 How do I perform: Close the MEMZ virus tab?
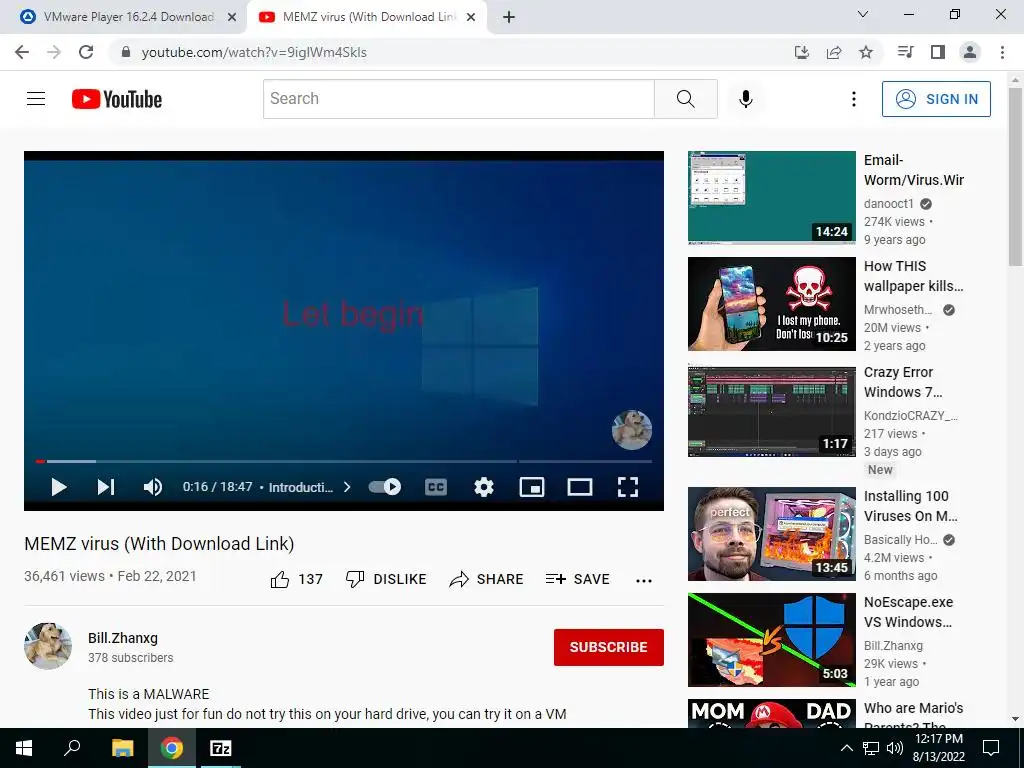[471, 18]
